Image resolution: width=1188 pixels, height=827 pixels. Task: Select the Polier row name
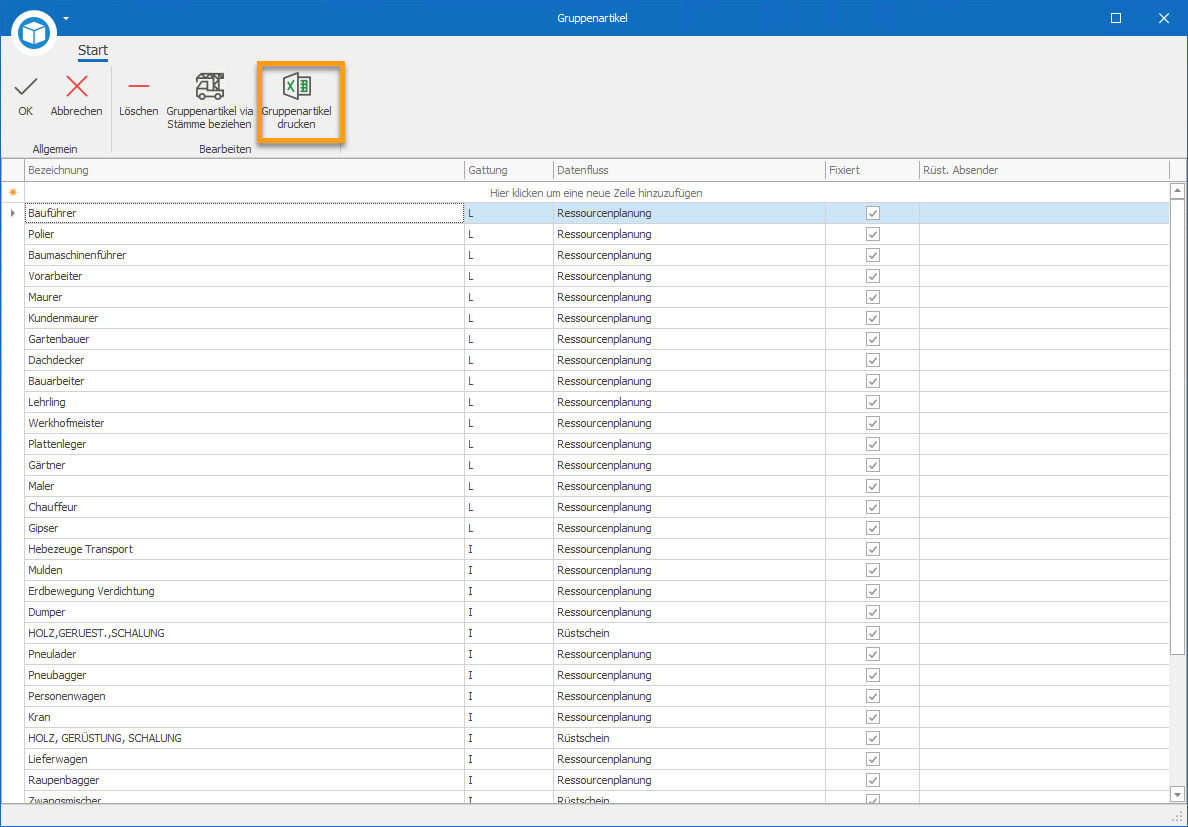point(42,235)
